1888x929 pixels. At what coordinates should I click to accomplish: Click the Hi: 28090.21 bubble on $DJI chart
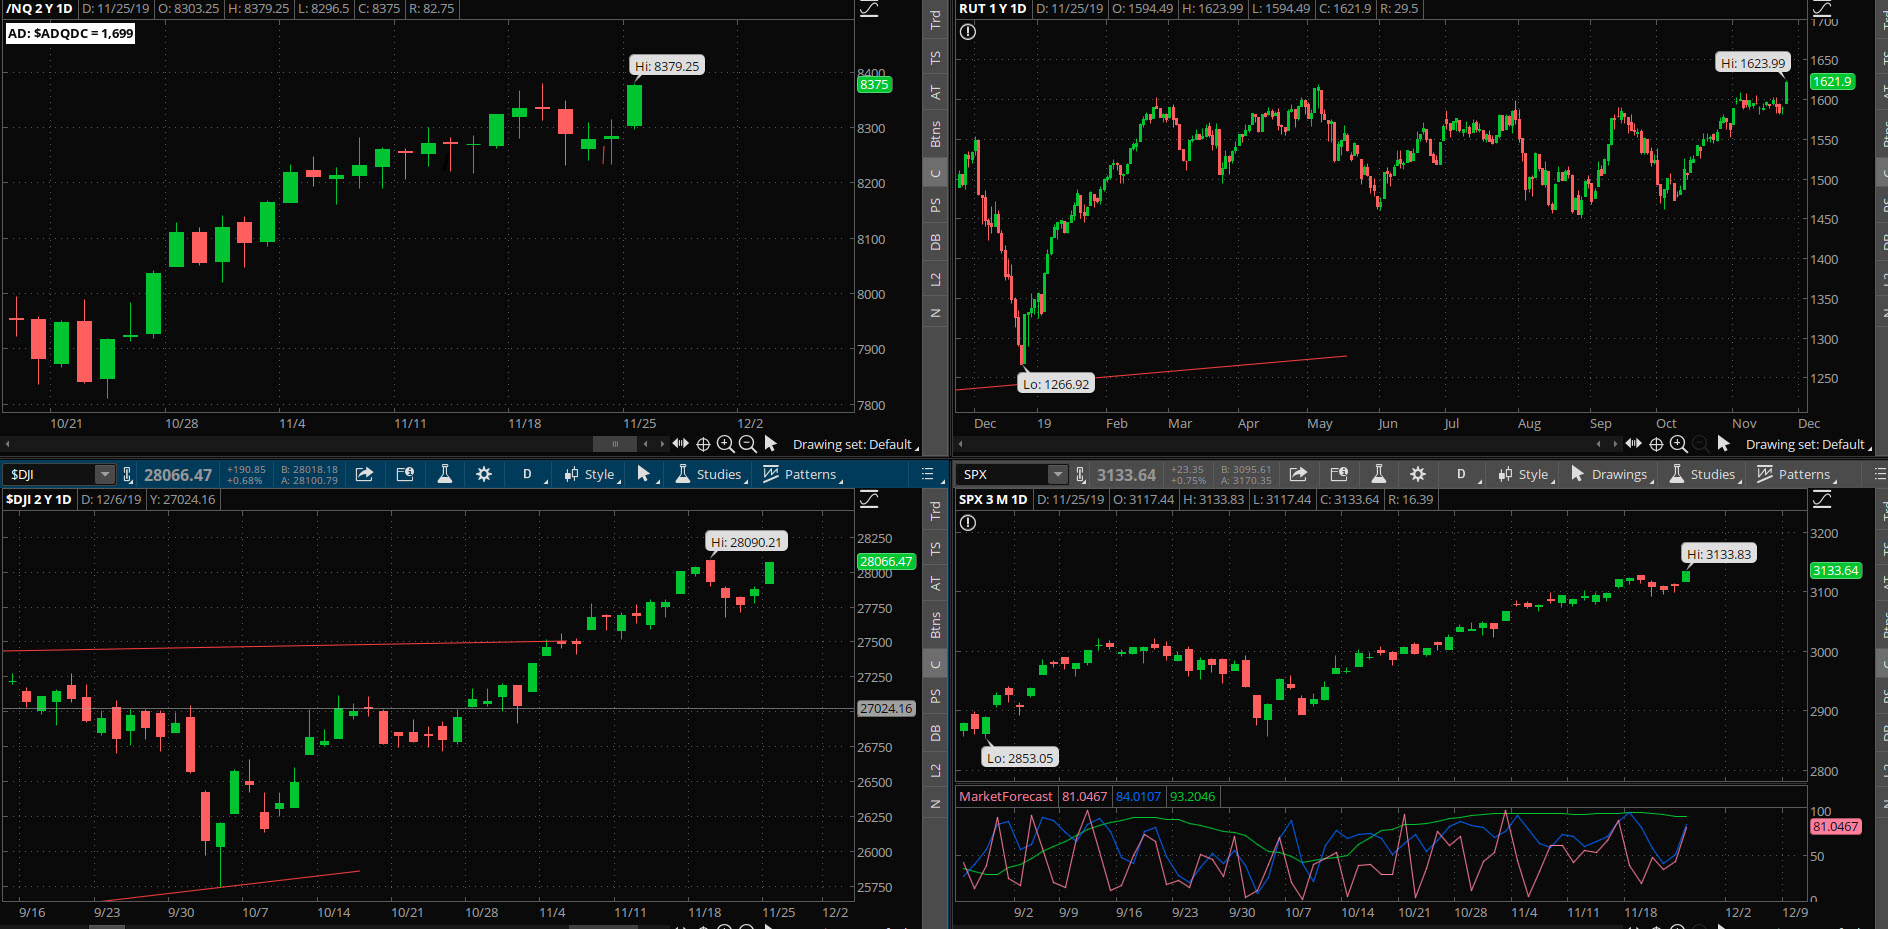point(746,542)
